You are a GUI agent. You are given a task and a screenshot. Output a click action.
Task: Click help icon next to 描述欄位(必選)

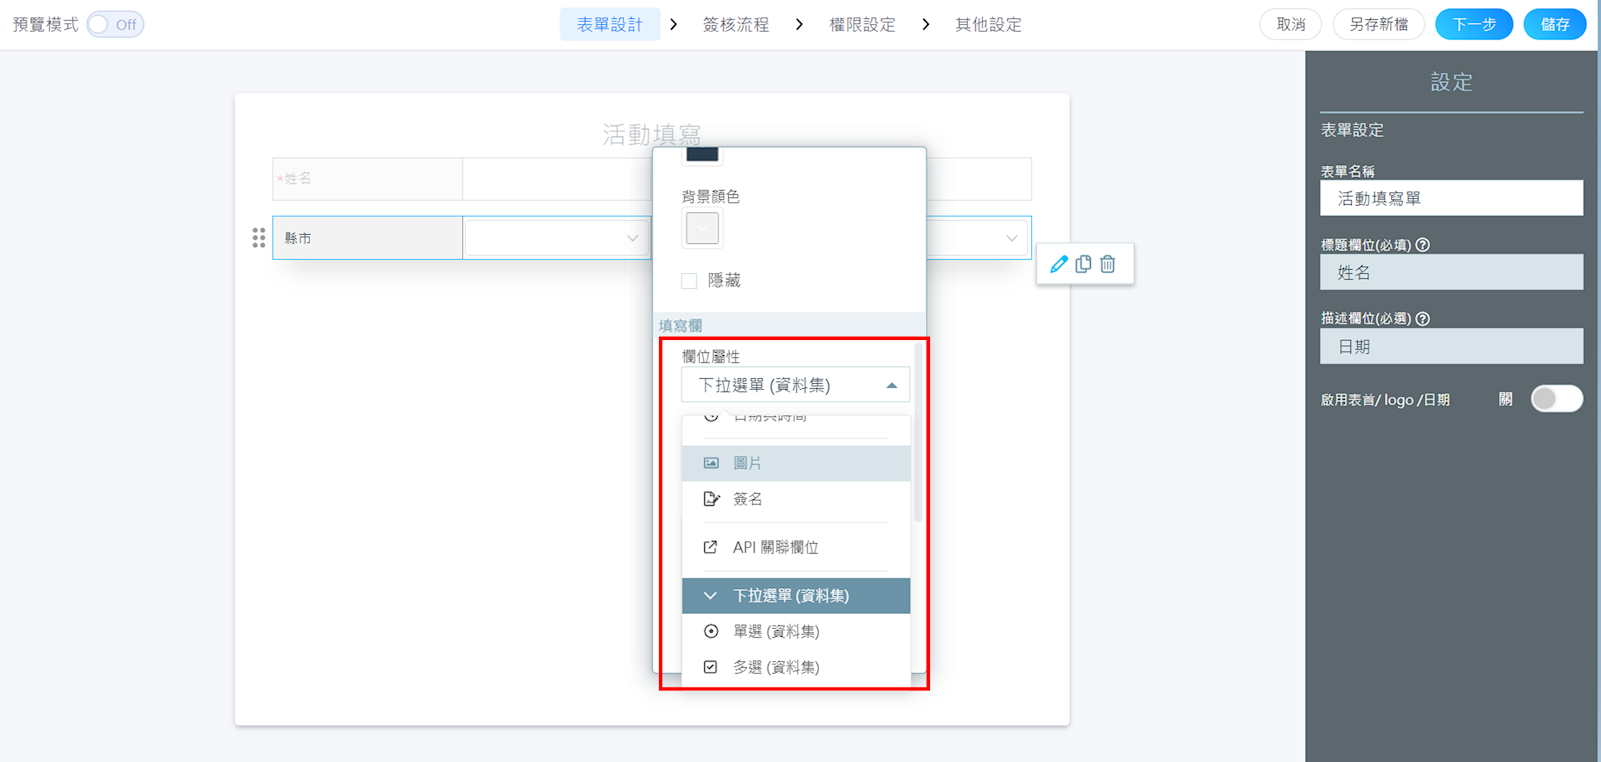(1423, 319)
